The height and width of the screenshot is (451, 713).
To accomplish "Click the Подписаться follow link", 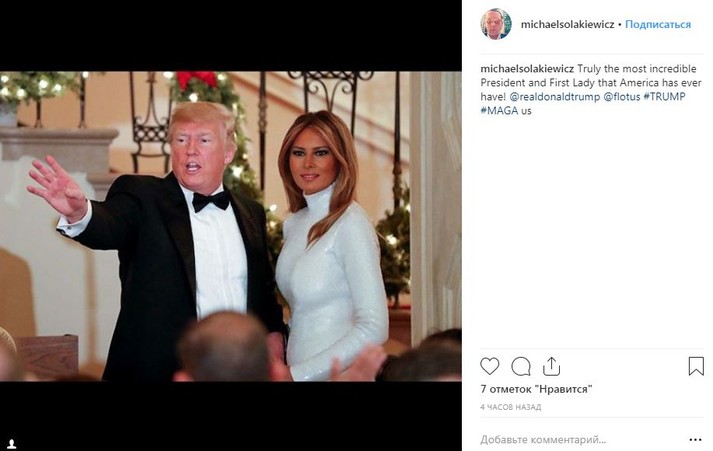I will [658, 24].
